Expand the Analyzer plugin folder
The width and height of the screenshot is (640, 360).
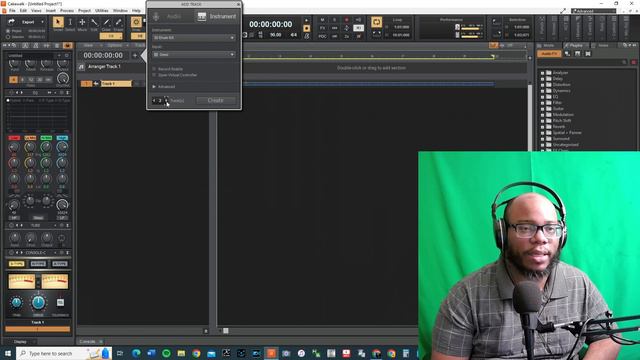click(x=542, y=73)
